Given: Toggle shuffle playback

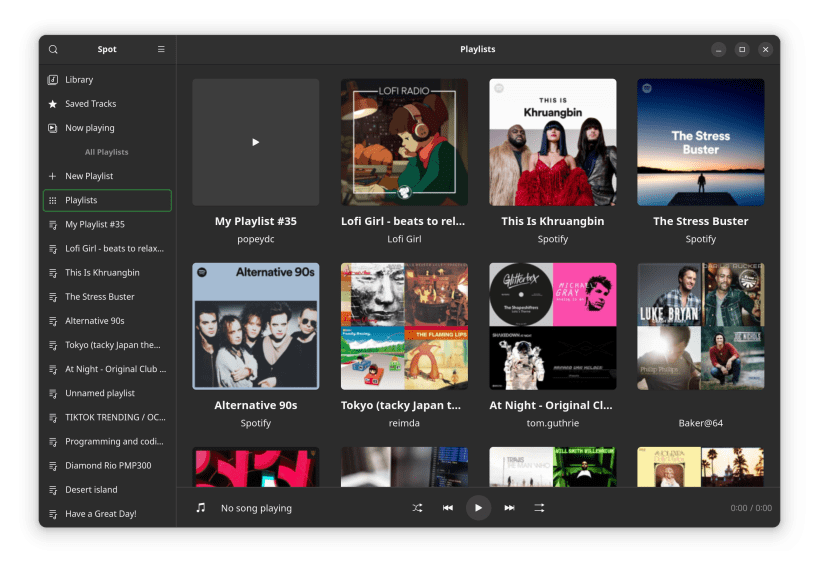Looking at the screenshot, I should (x=417, y=508).
